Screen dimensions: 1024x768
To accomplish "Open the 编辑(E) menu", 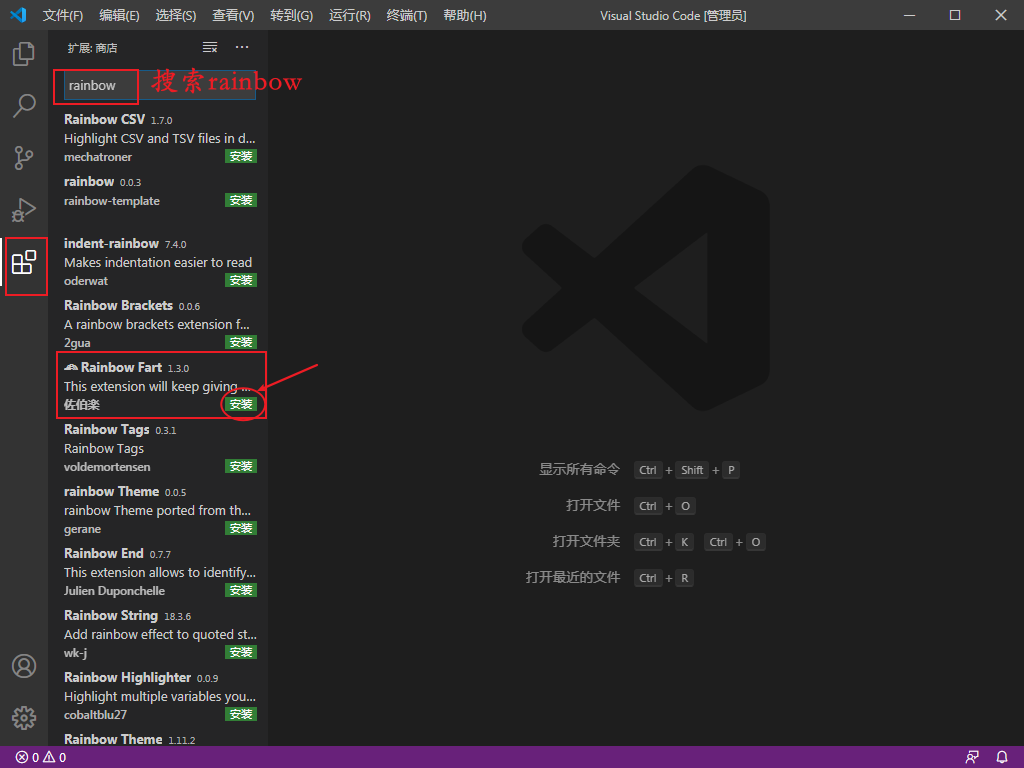I will [120, 15].
